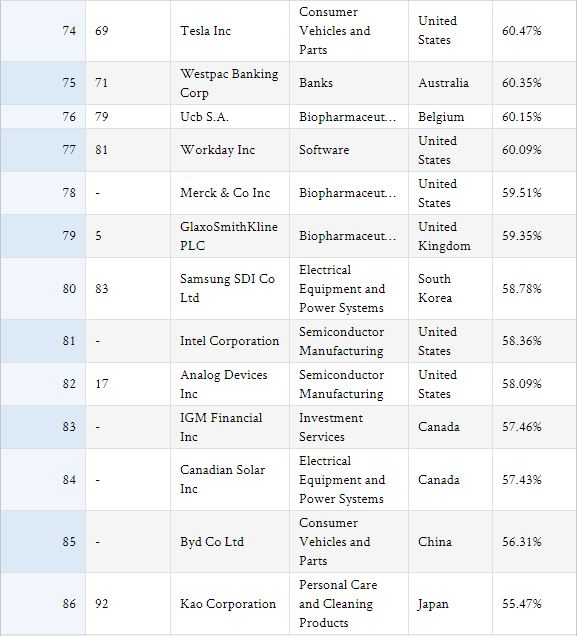Select the Workday Inc row name
The width and height of the screenshot is (577, 636).
coord(217,150)
